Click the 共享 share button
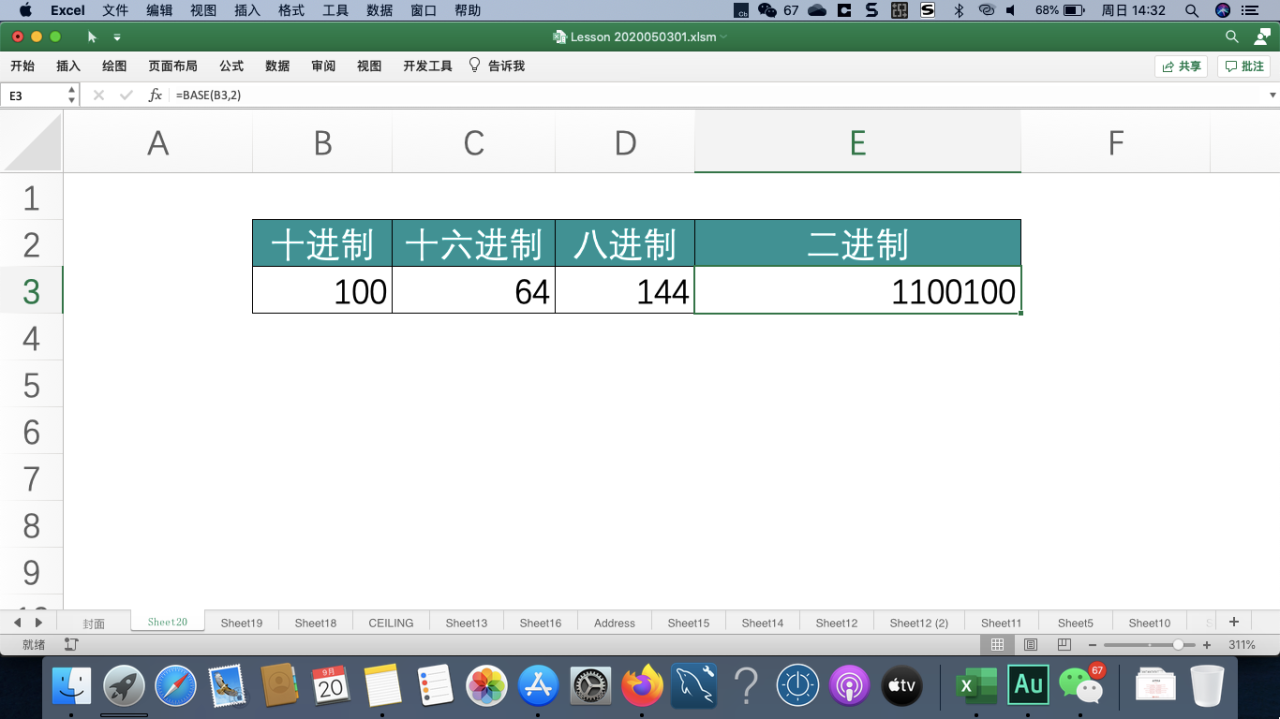 point(1181,66)
